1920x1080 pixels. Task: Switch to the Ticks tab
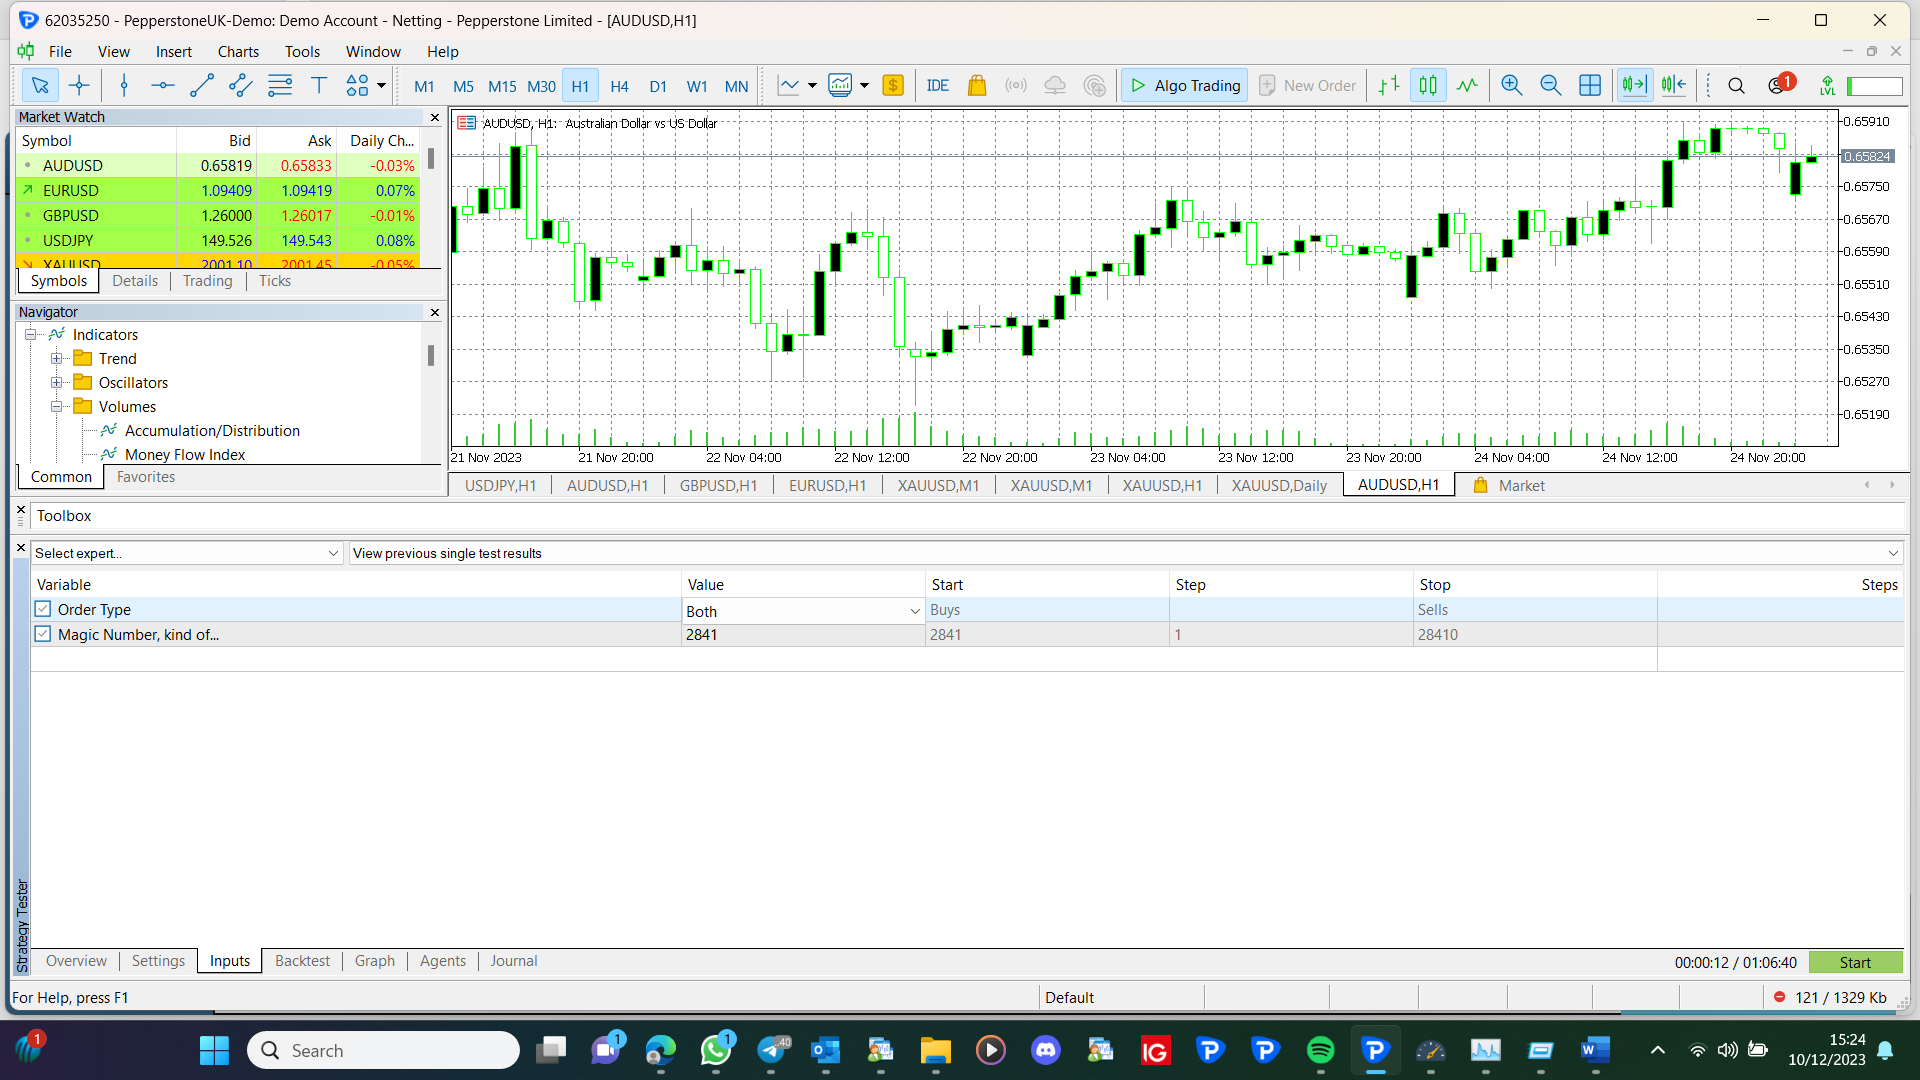click(275, 281)
